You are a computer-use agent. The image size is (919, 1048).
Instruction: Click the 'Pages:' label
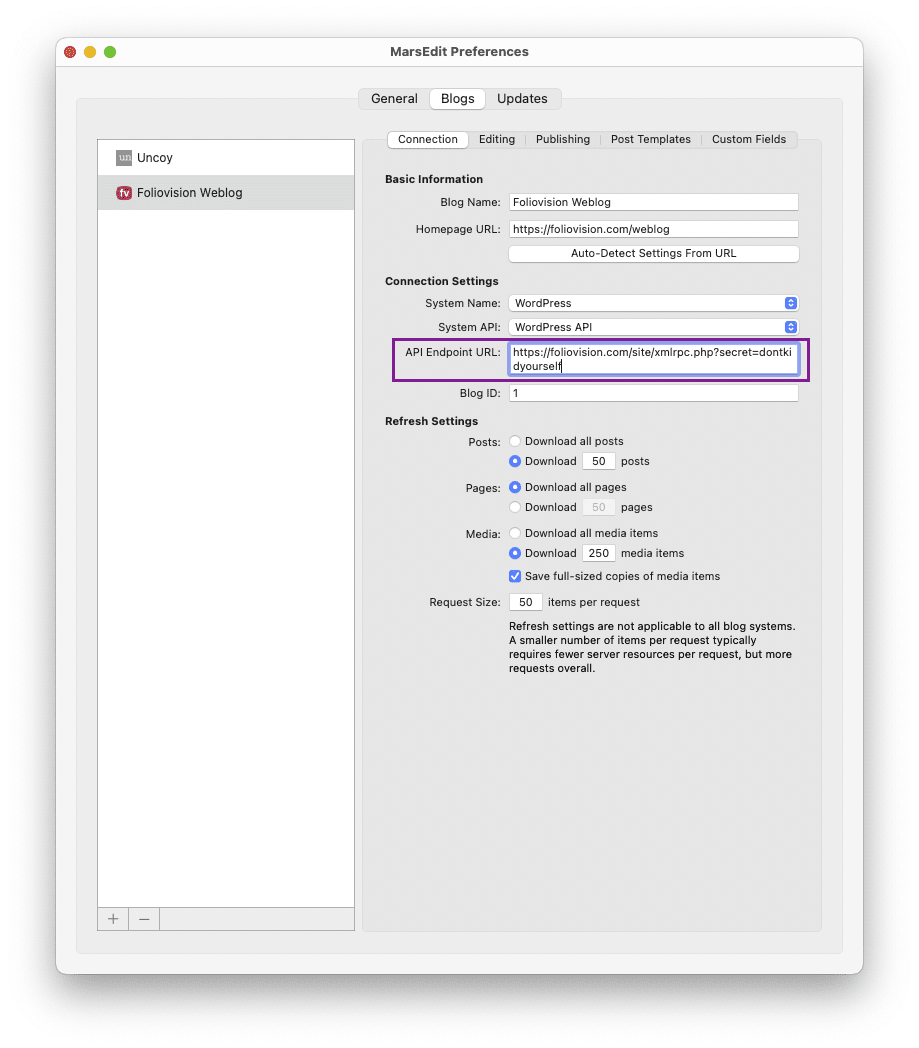click(483, 489)
